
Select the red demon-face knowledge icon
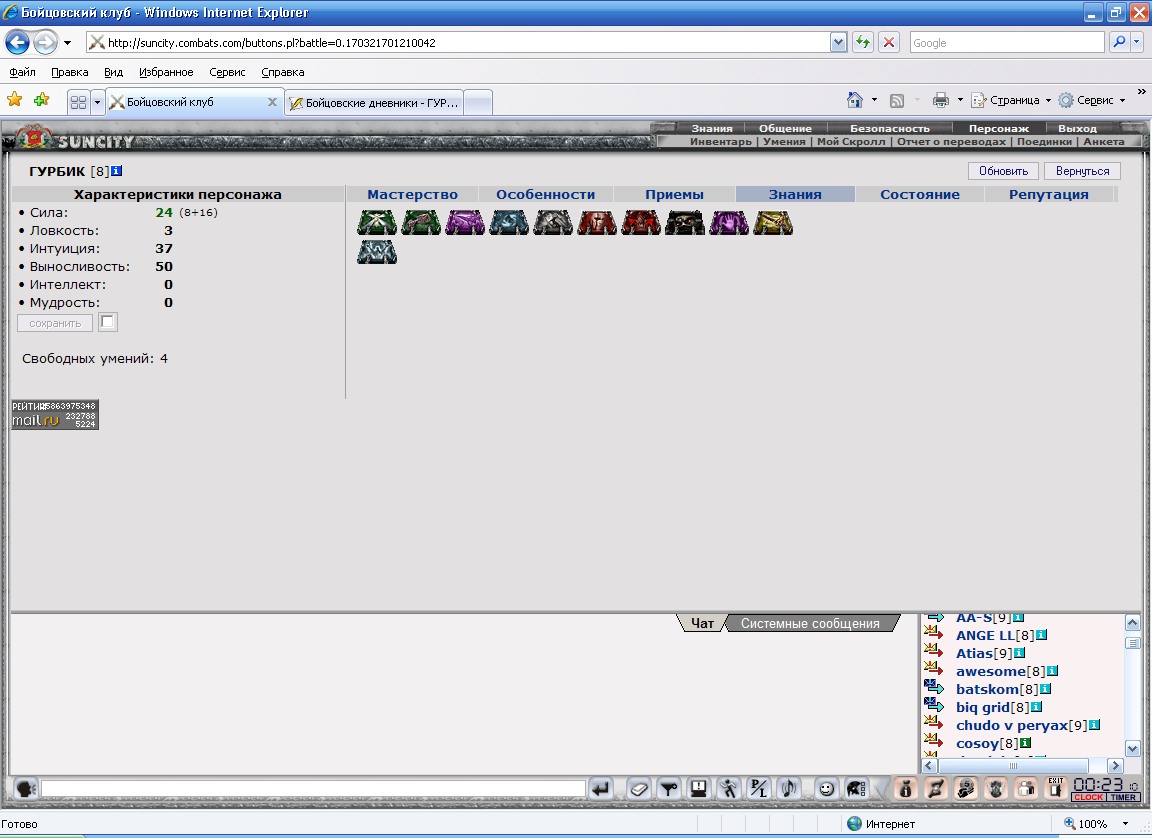tap(641, 223)
